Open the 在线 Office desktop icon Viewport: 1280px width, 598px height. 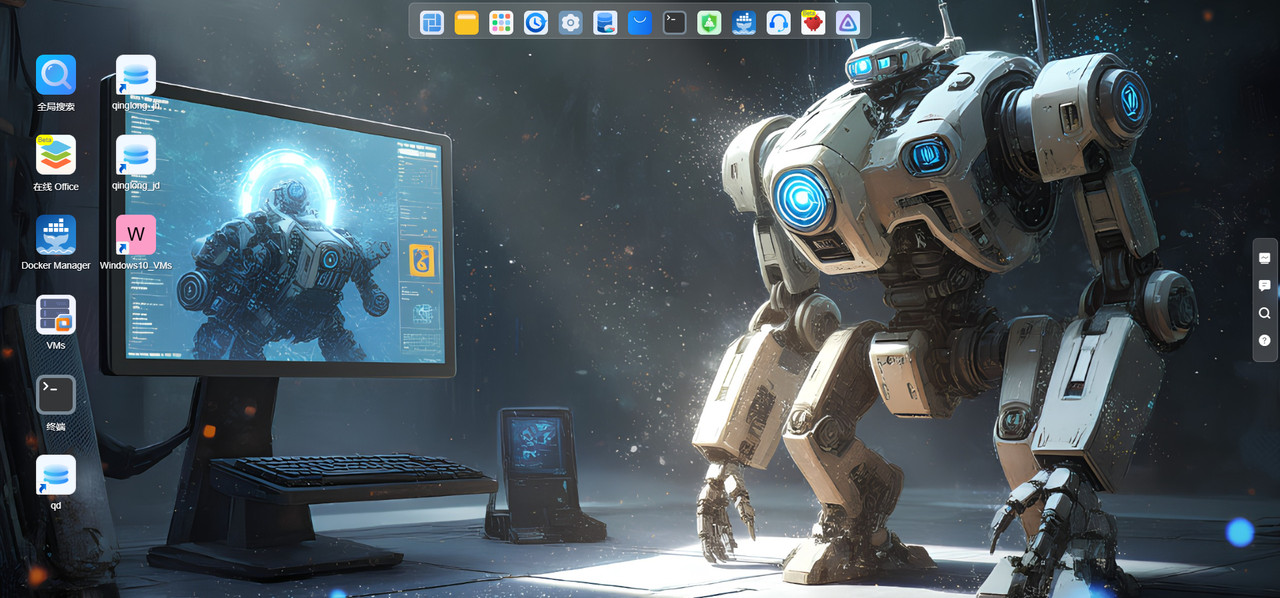click(x=56, y=155)
